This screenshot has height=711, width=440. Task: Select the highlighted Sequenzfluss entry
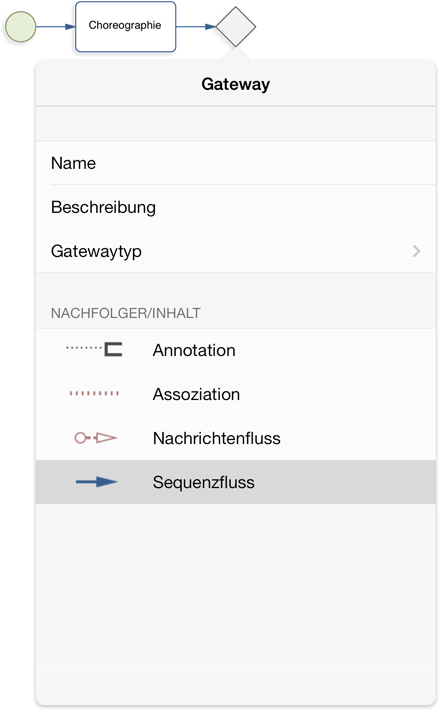pos(235,482)
